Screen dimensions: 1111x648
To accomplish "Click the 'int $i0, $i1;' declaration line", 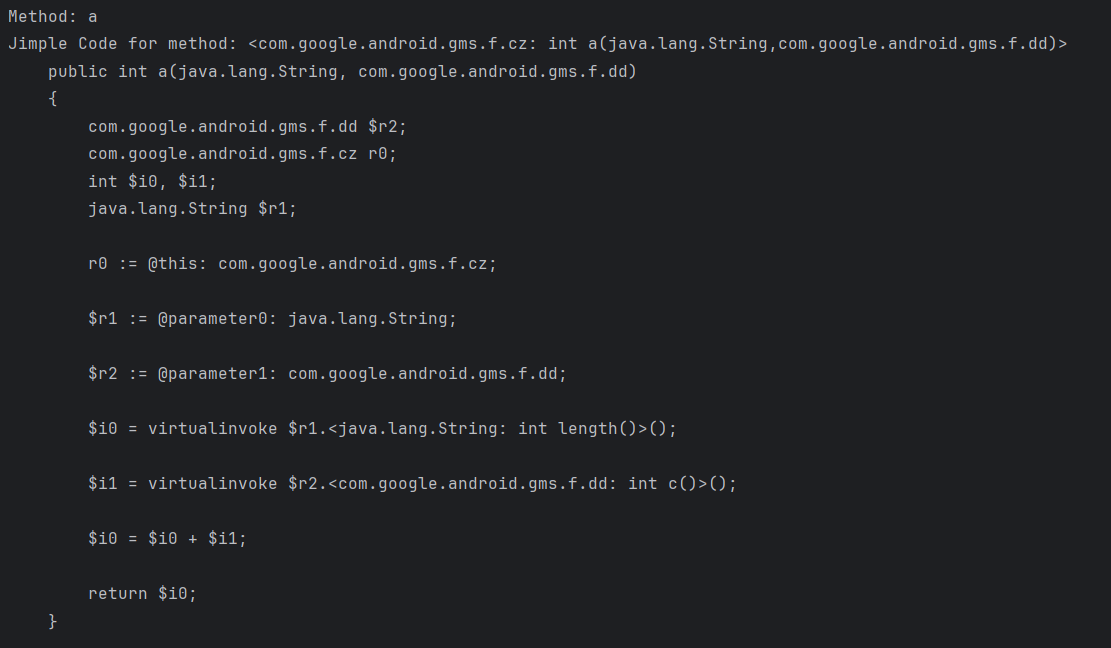I will coord(152,181).
